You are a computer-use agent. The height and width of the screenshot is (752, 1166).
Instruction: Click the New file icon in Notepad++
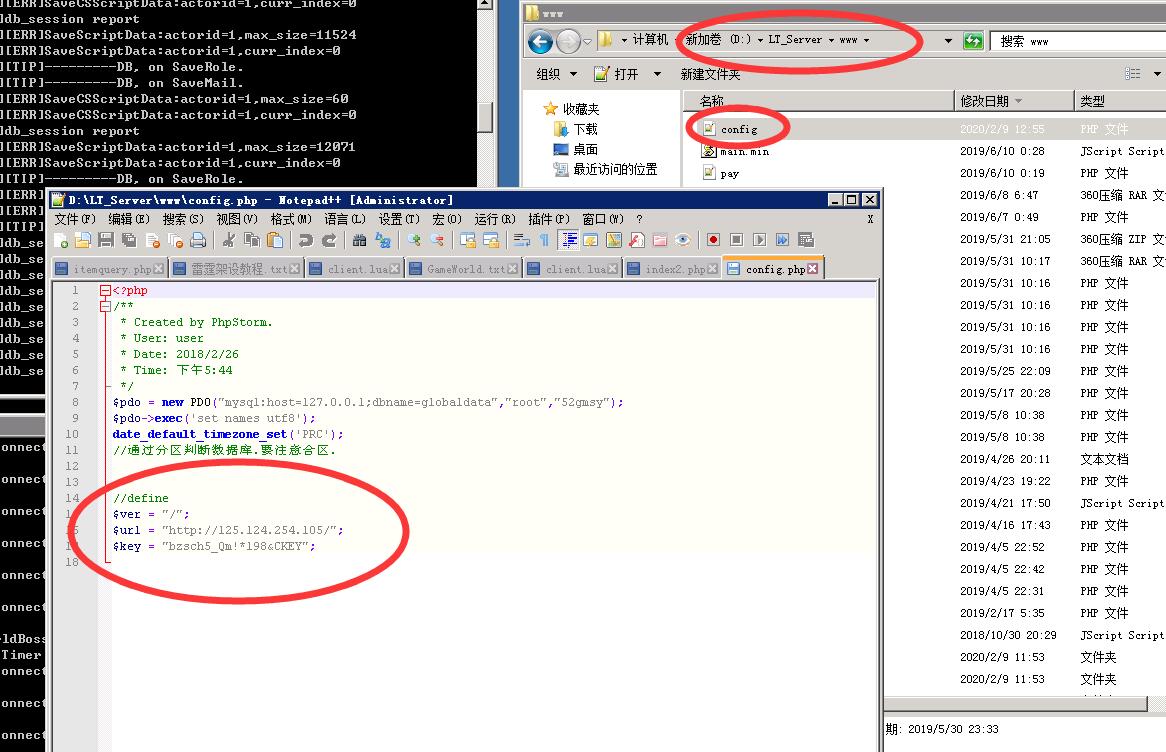point(62,240)
